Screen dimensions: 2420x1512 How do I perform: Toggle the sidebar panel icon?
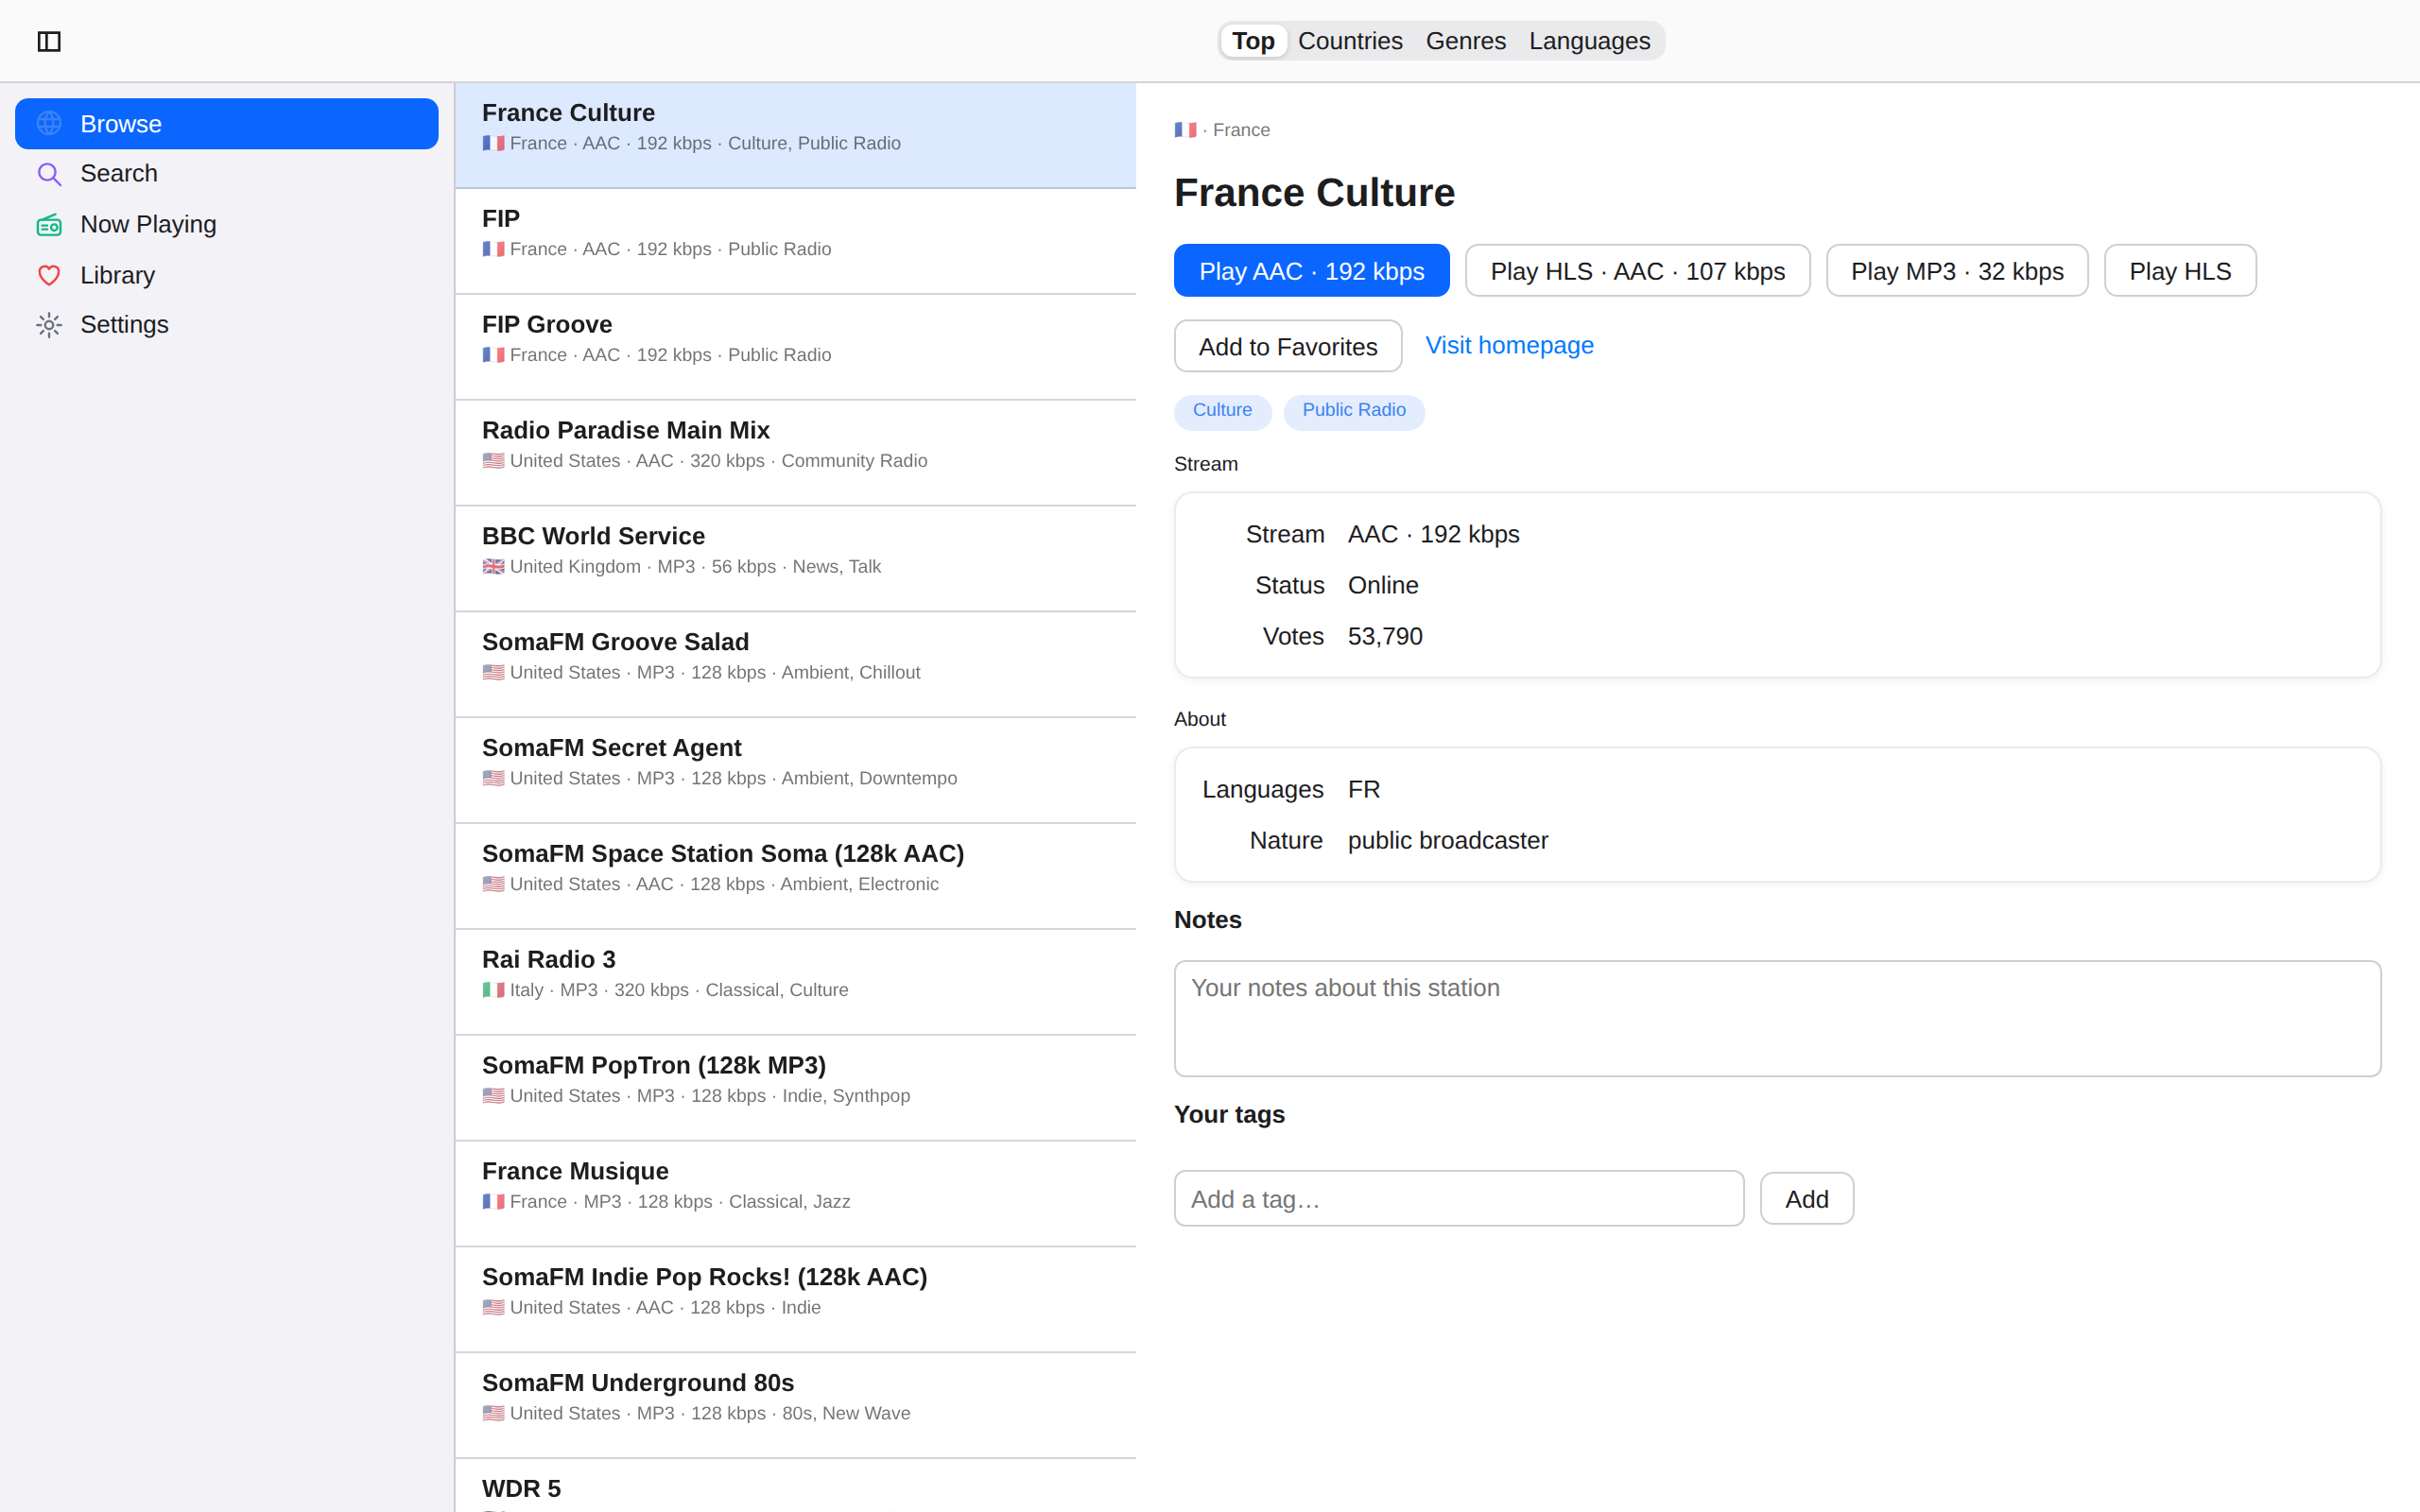coord(49,41)
